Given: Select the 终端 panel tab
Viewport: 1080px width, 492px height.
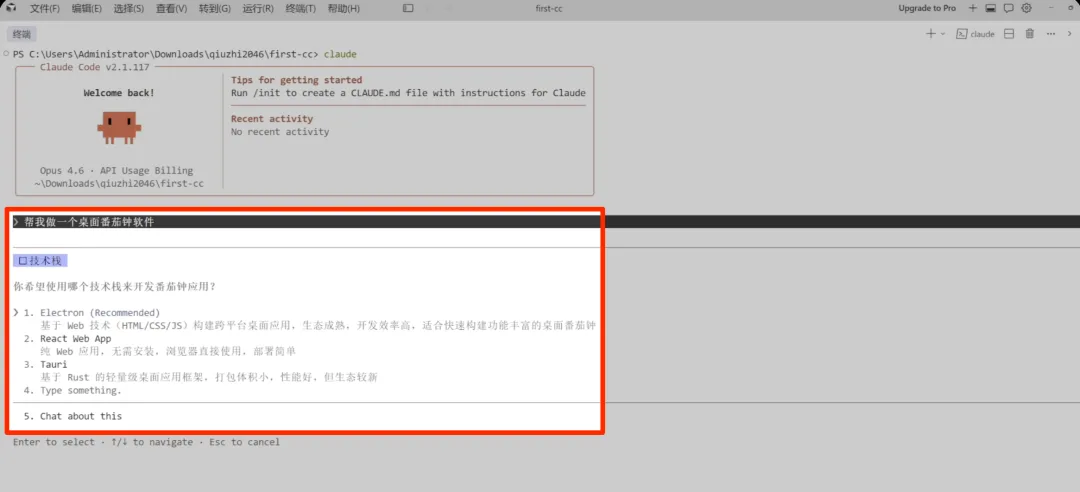Looking at the screenshot, I should pyautogui.click(x=22, y=34).
